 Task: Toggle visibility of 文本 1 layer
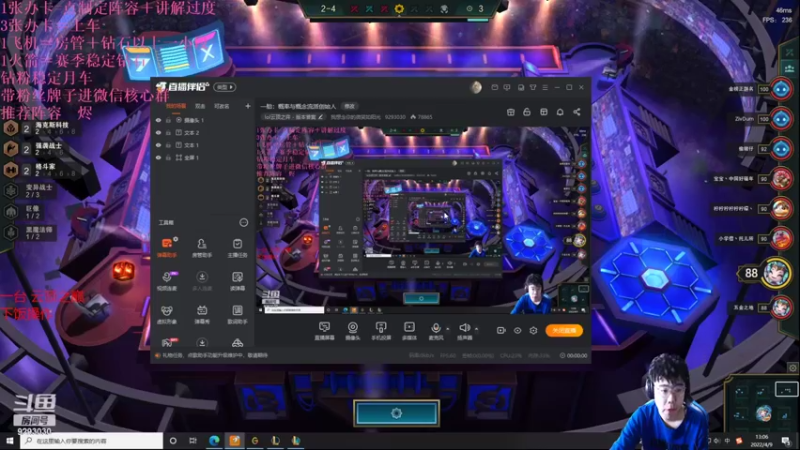coord(158,145)
